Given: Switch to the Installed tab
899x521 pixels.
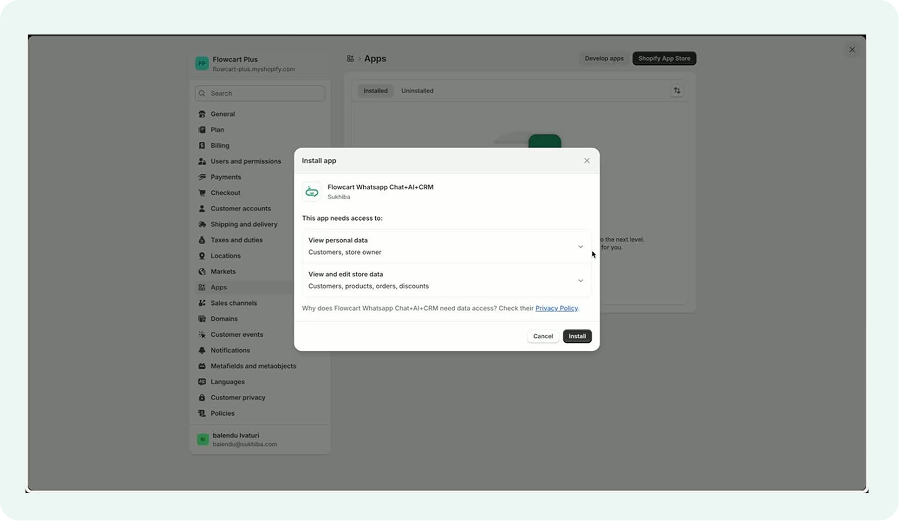Looking at the screenshot, I should click(376, 91).
